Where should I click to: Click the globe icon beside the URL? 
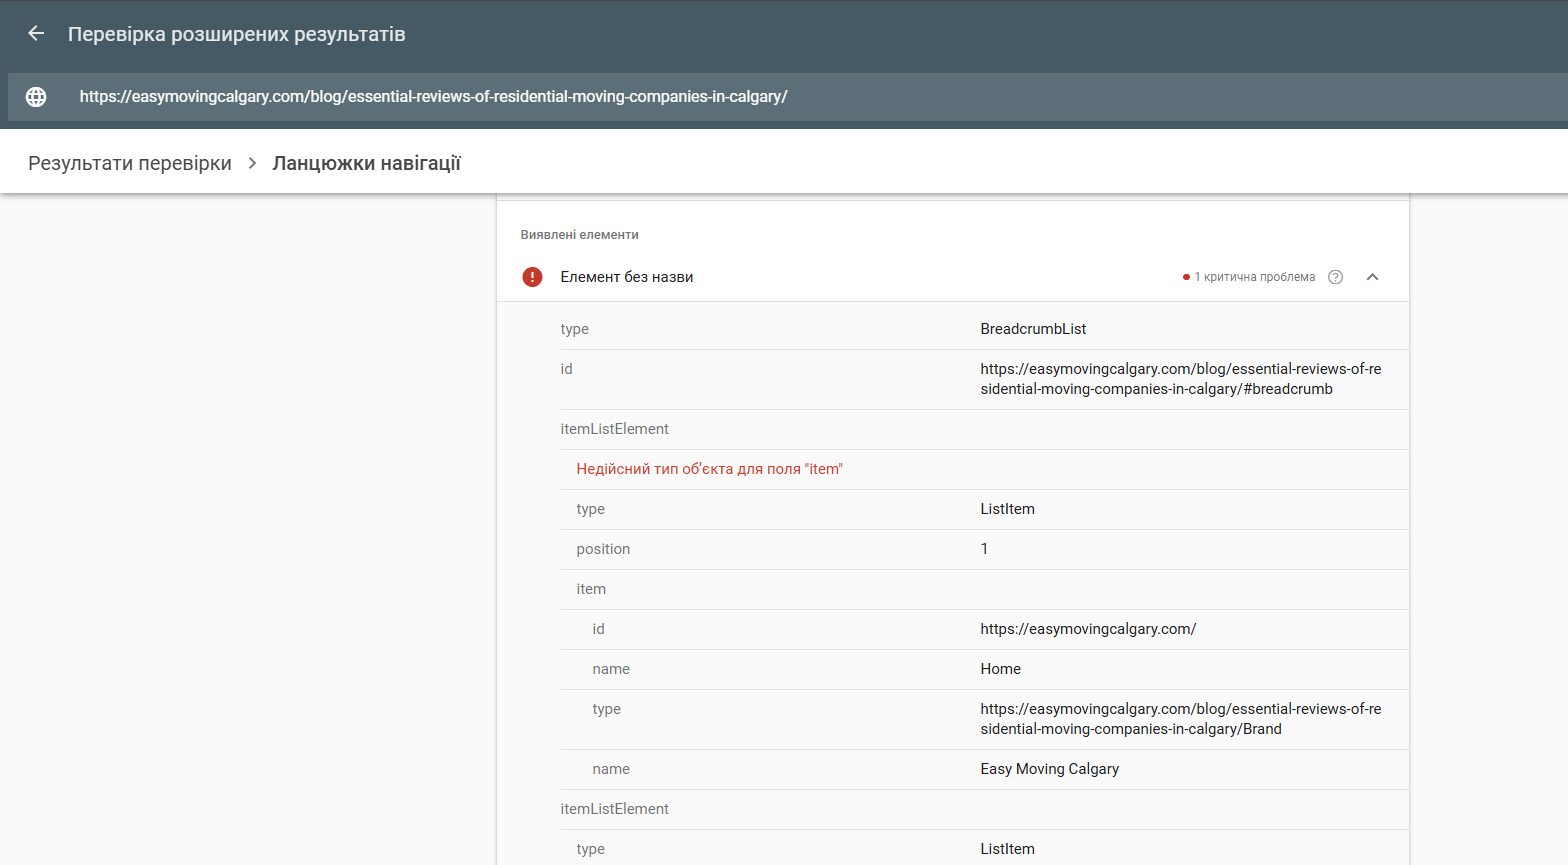36,97
